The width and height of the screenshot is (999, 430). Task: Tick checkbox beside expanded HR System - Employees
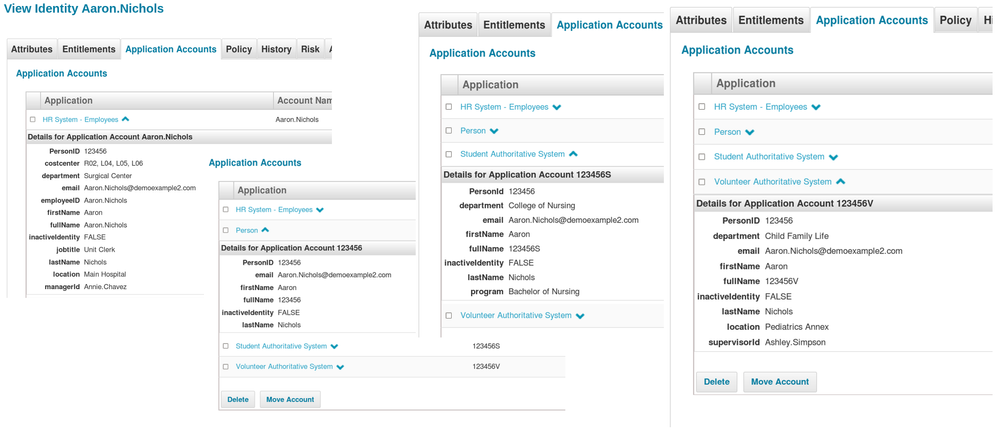33,120
